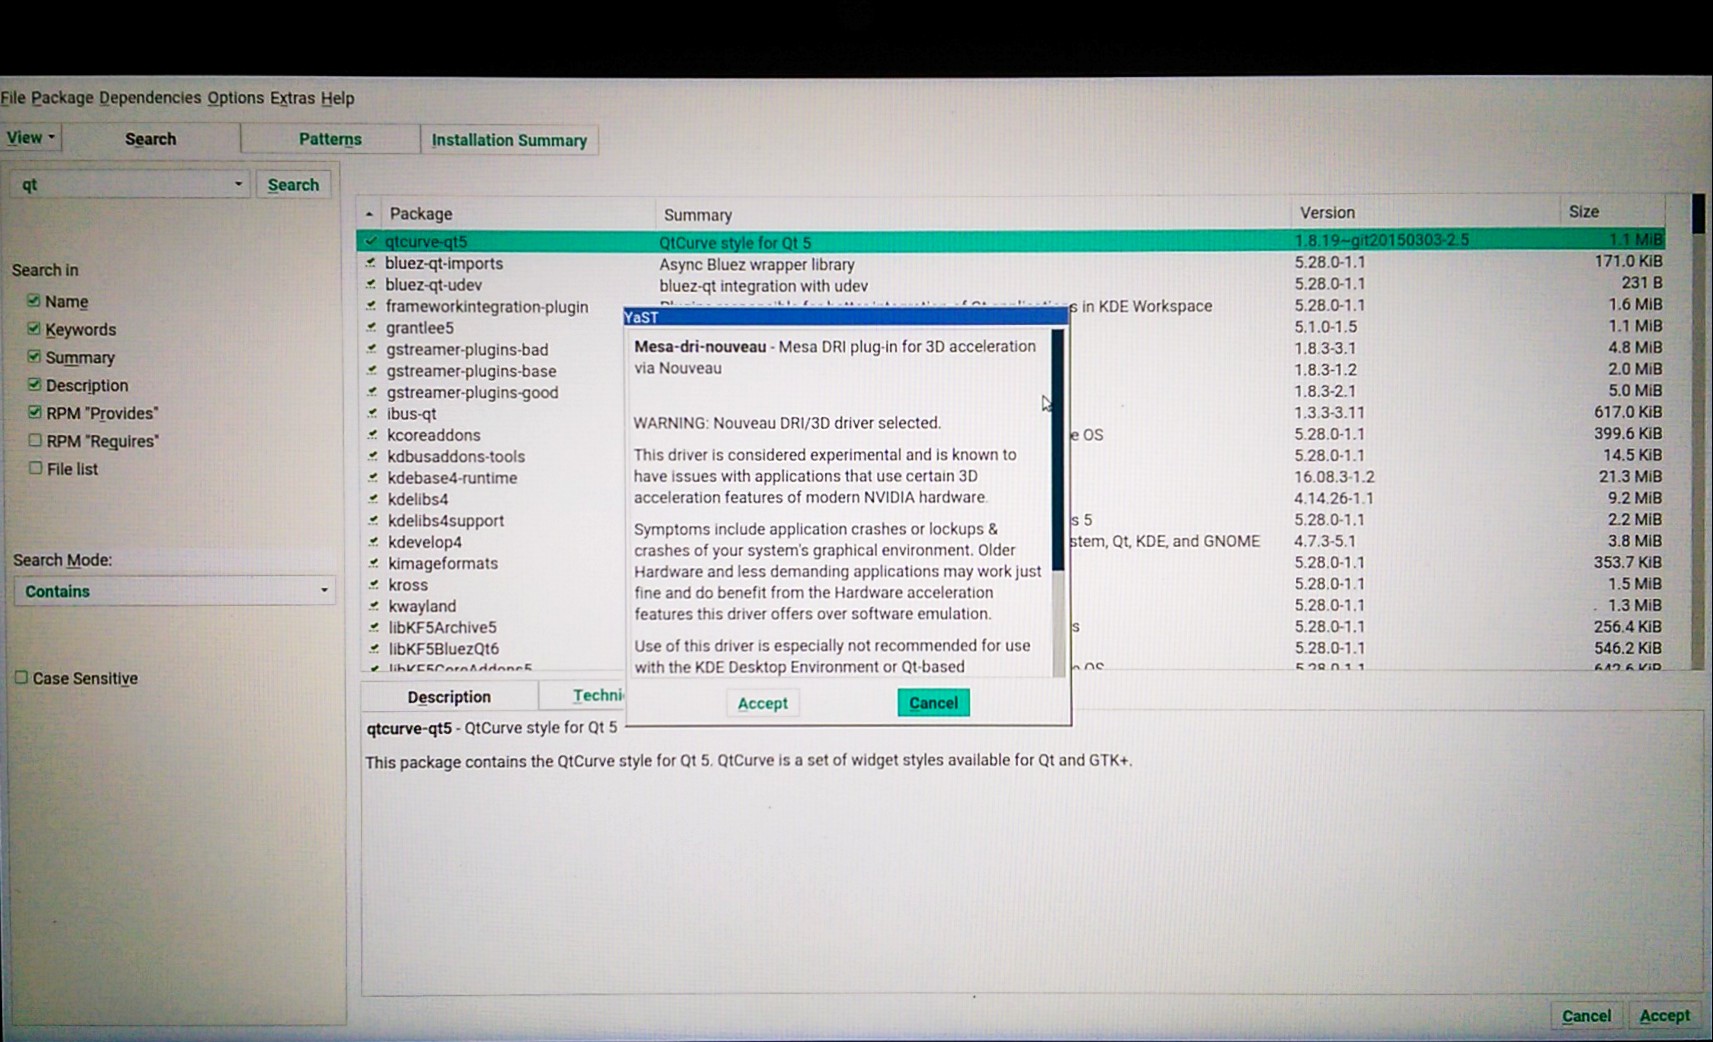This screenshot has width=1713, height=1042.
Task: Toggle the Name search checkbox
Action: coord(34,300)
